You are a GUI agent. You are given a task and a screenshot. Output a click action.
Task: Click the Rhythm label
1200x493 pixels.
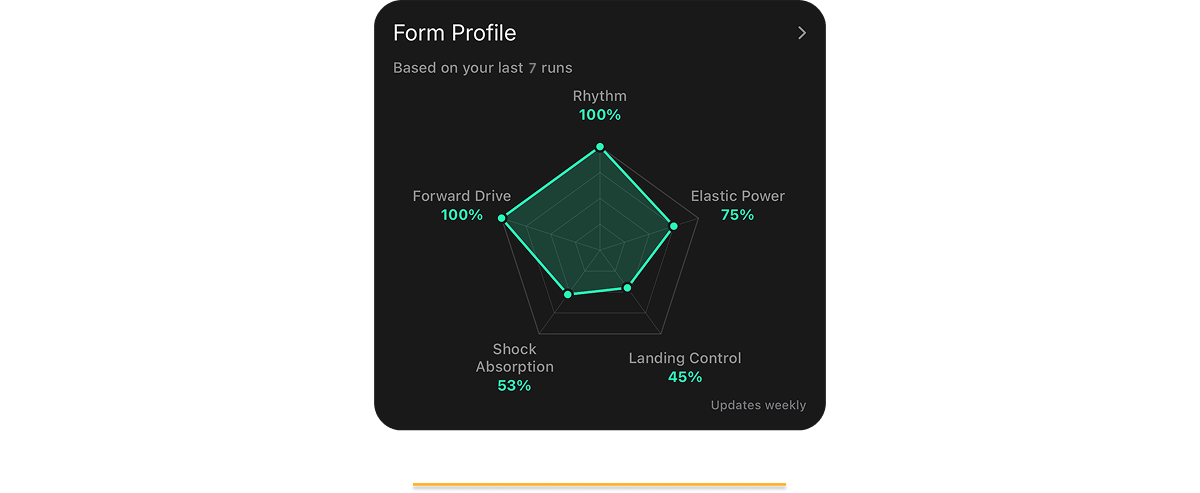[x=600, y=96]
